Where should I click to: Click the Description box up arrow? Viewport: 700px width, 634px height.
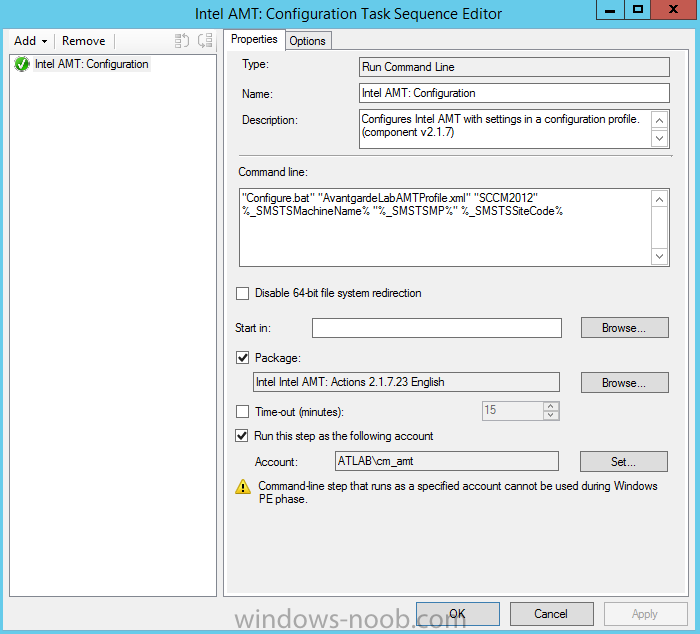tap(659, 120)
